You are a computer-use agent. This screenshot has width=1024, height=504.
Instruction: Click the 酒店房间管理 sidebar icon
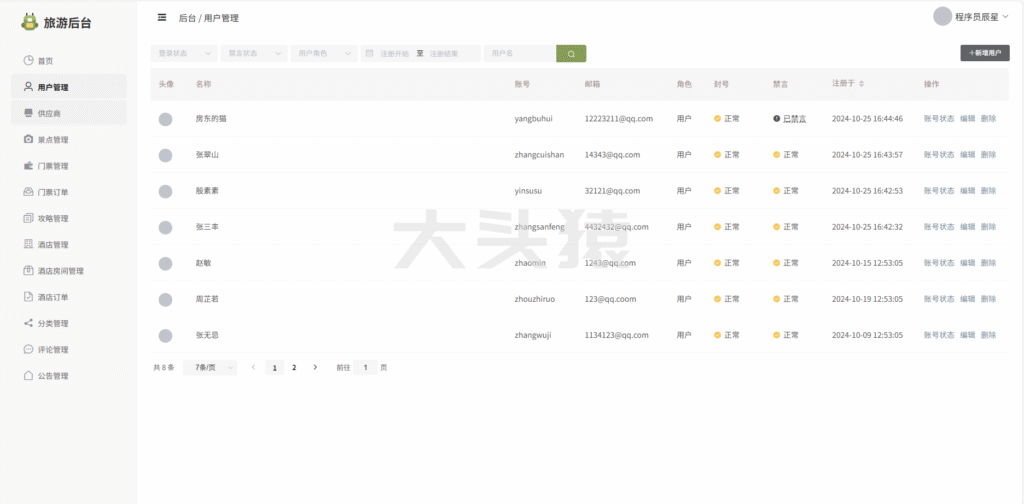(28, 270)
